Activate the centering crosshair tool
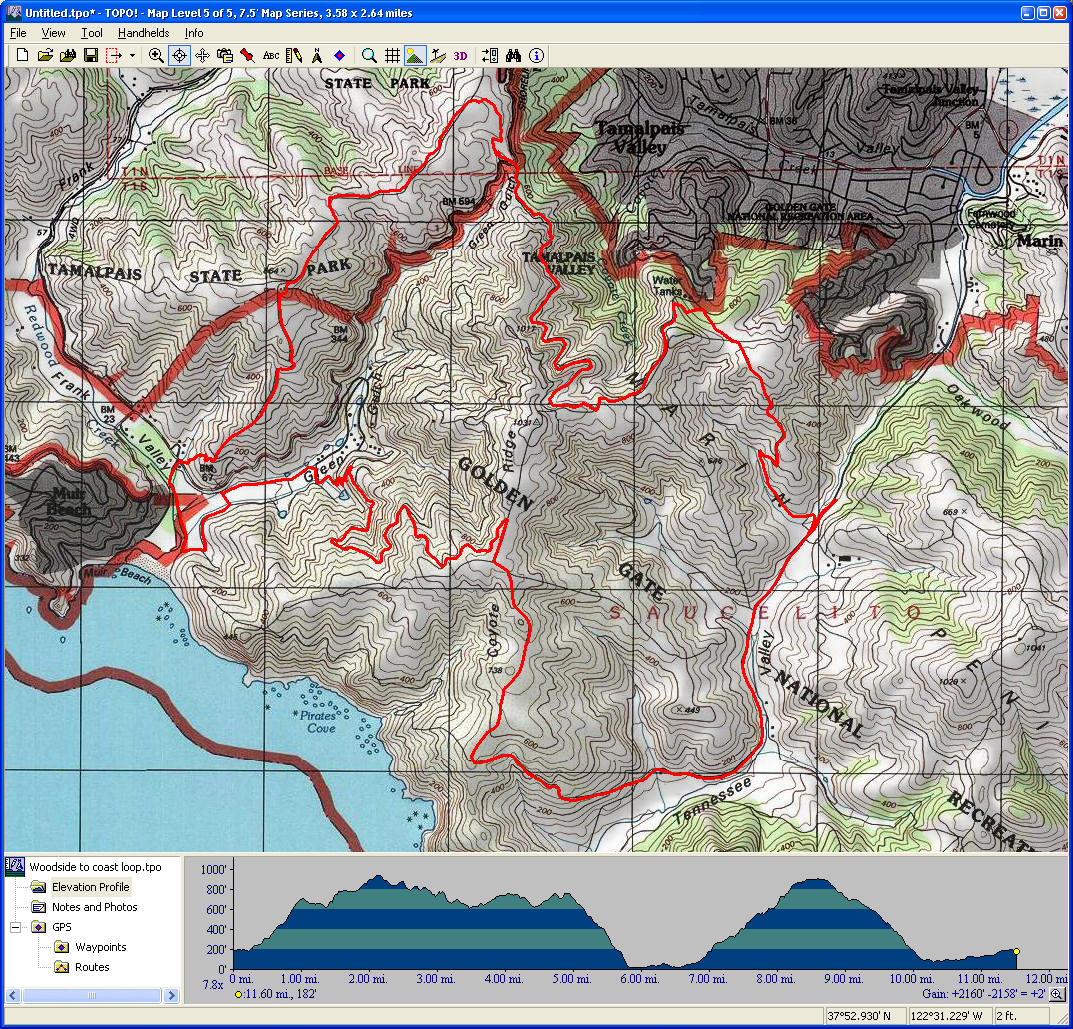Viewport: 1073px width, 1029px height. coord(179,56)
